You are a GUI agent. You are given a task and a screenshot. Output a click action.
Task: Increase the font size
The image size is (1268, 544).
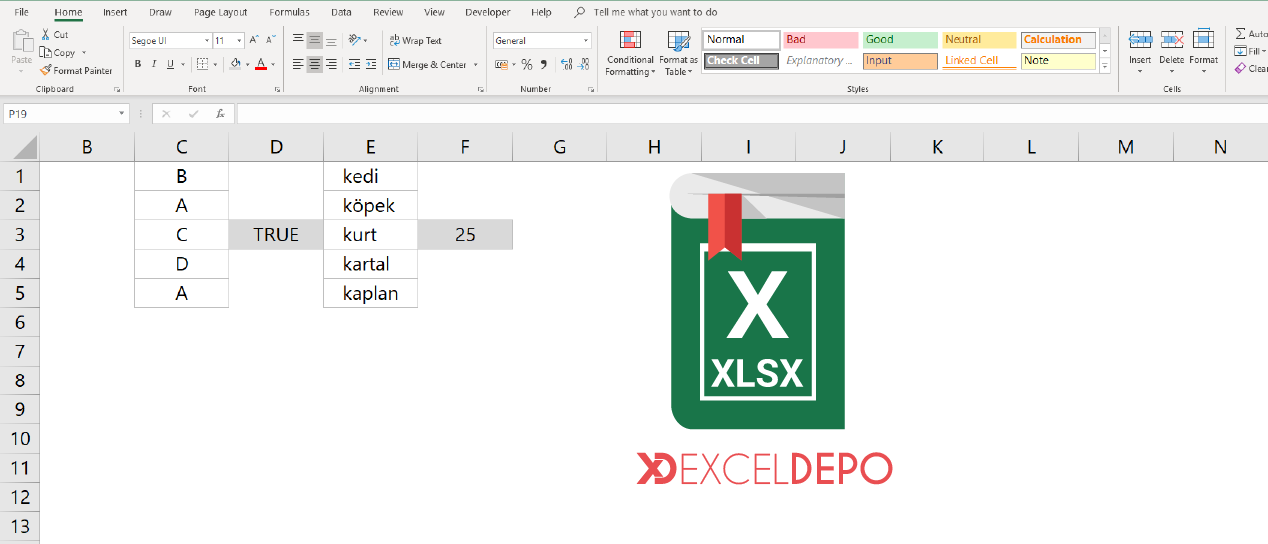point(254,40)
